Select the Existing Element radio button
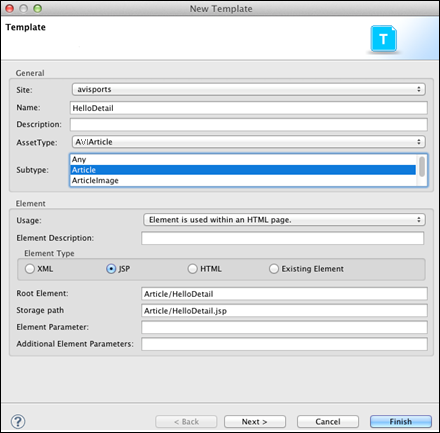The height and width of the screenshot is (433, 440). click(x=274, y=269)
